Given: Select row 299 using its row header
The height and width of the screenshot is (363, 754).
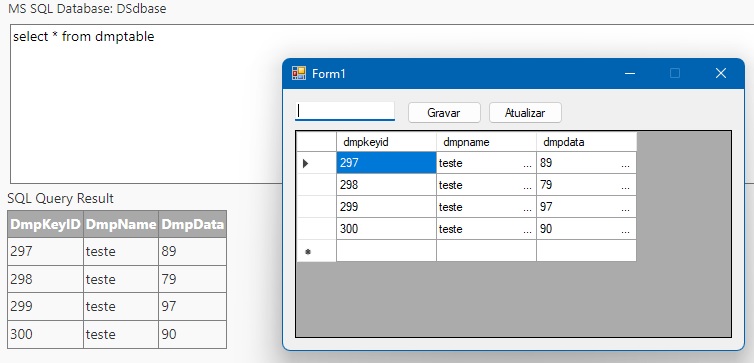Looking at the screenshot, I should point(316,207).
